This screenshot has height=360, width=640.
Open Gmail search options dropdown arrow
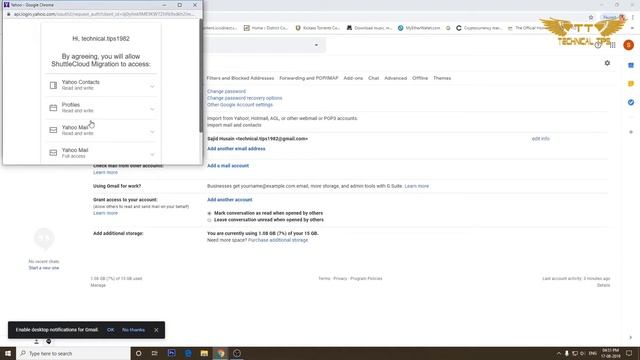(x=316, y=45)
